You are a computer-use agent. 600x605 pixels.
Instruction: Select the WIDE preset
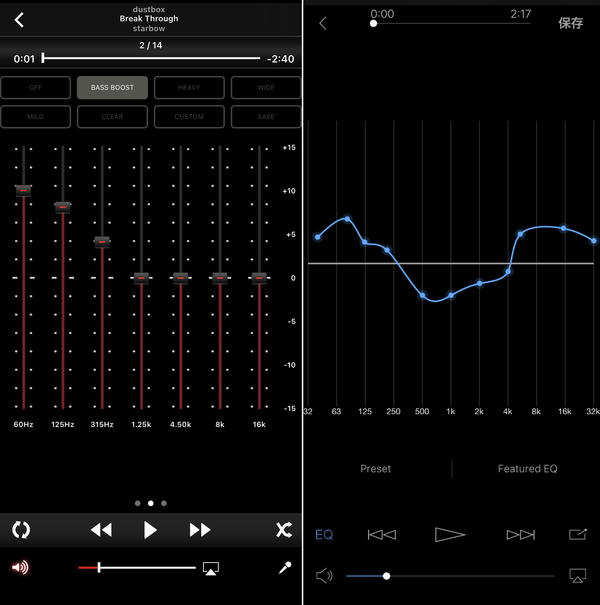[x=266, y=88]
